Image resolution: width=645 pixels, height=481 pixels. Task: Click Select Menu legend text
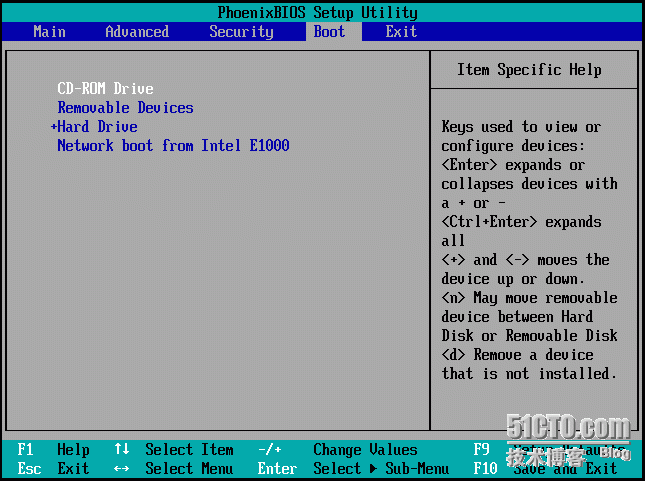pos(189,468)
